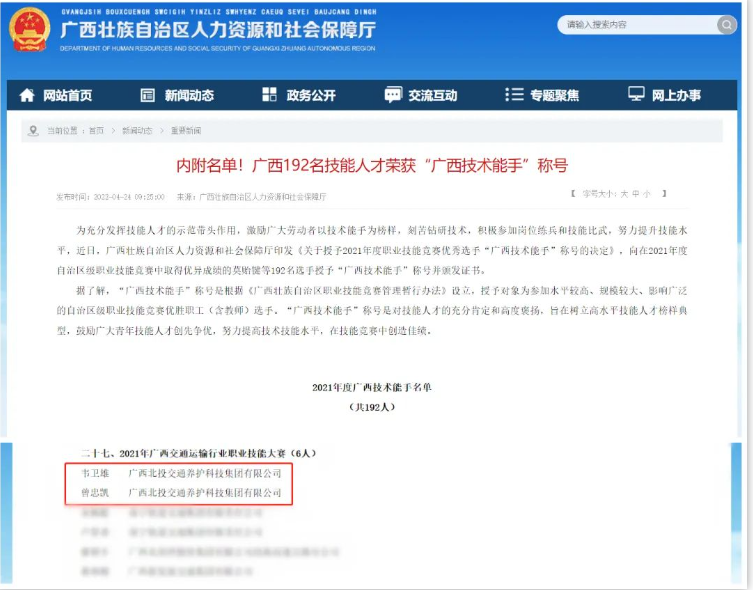Open 专题聚焦 navigation item
Viewport: 753px width, 590px height.
click(x=555, y=96)
